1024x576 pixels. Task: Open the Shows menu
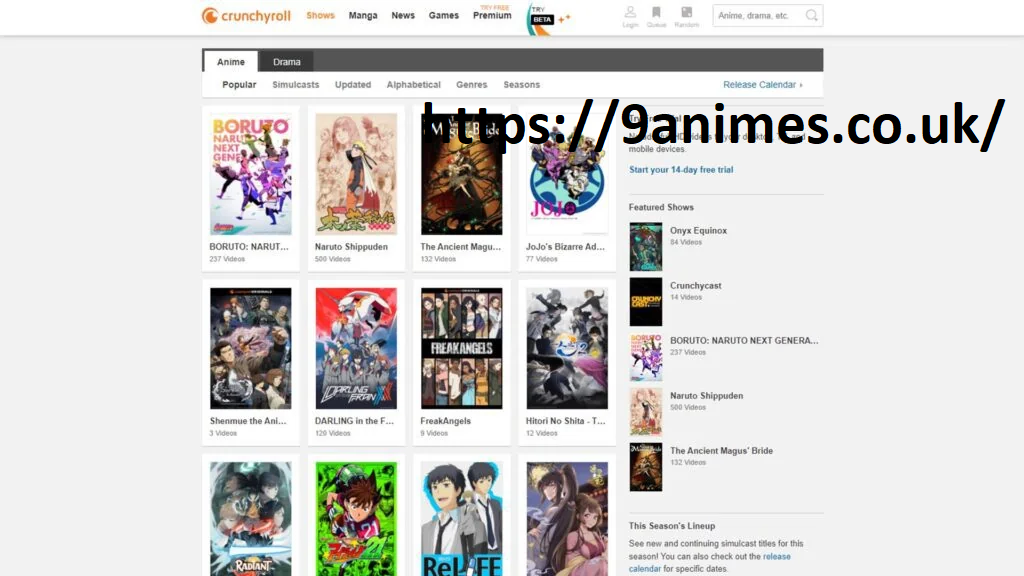click(320, 15)
